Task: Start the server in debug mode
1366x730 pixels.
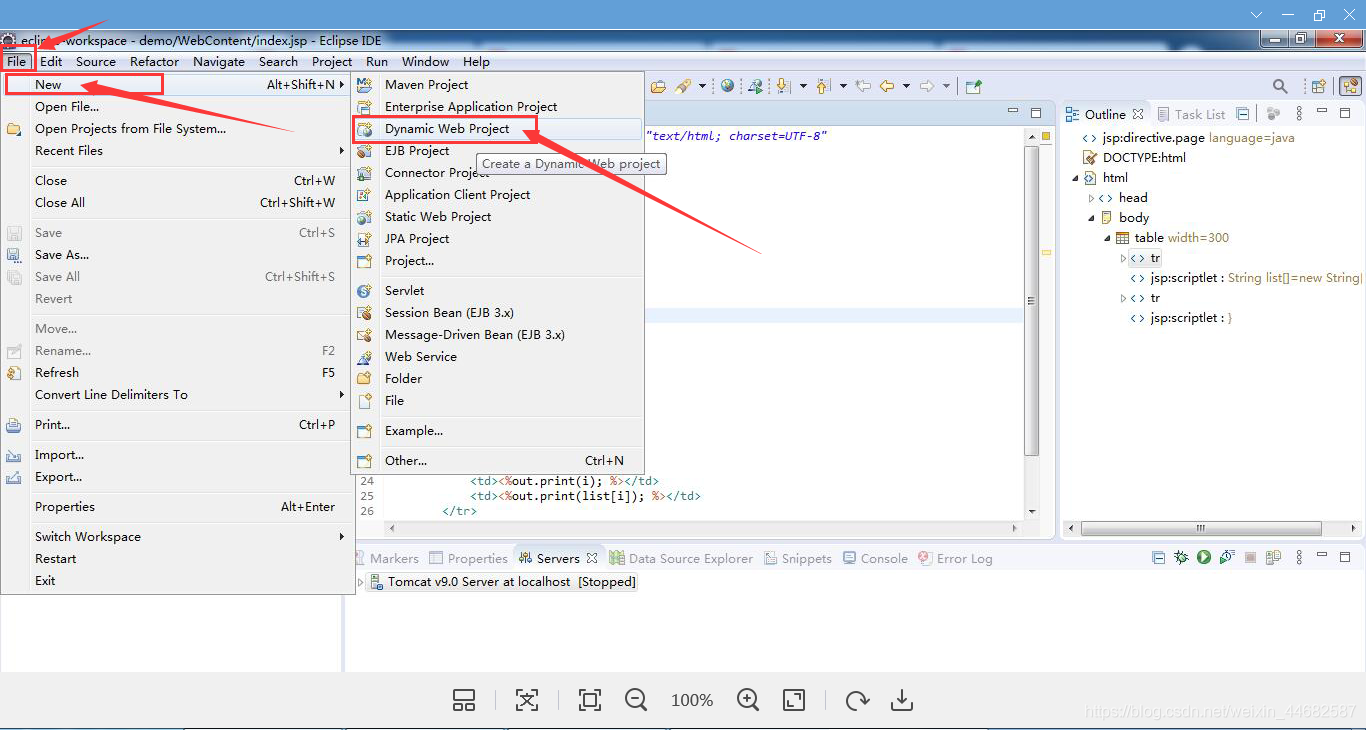Action: (1181, 557)
